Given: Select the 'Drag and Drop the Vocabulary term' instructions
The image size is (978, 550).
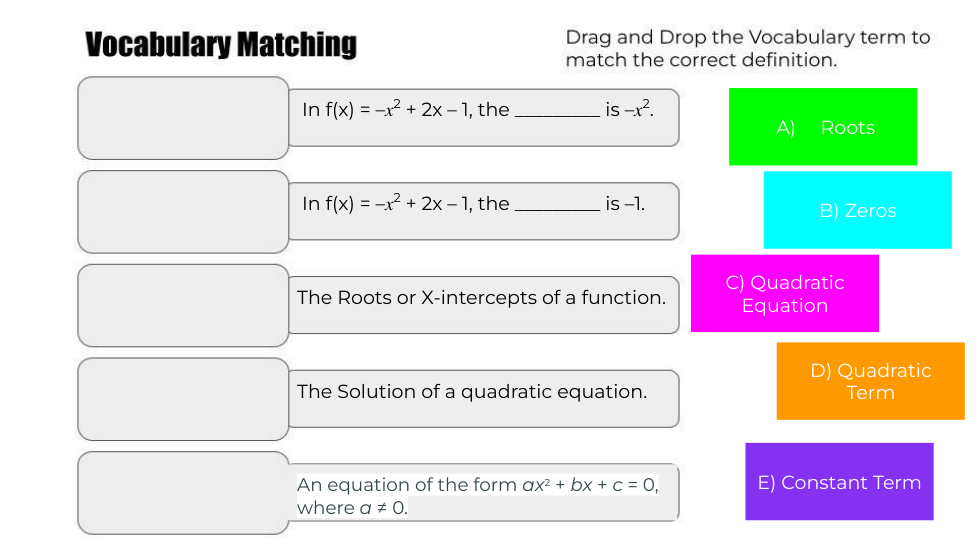Looking at the screenshot, I should coord(747,48).
